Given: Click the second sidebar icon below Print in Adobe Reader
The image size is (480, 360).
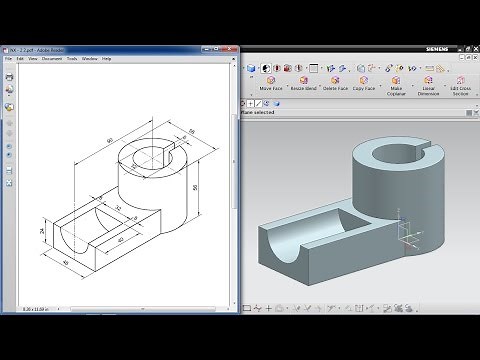Looking at the screenshot, I should tap(9, 89).
